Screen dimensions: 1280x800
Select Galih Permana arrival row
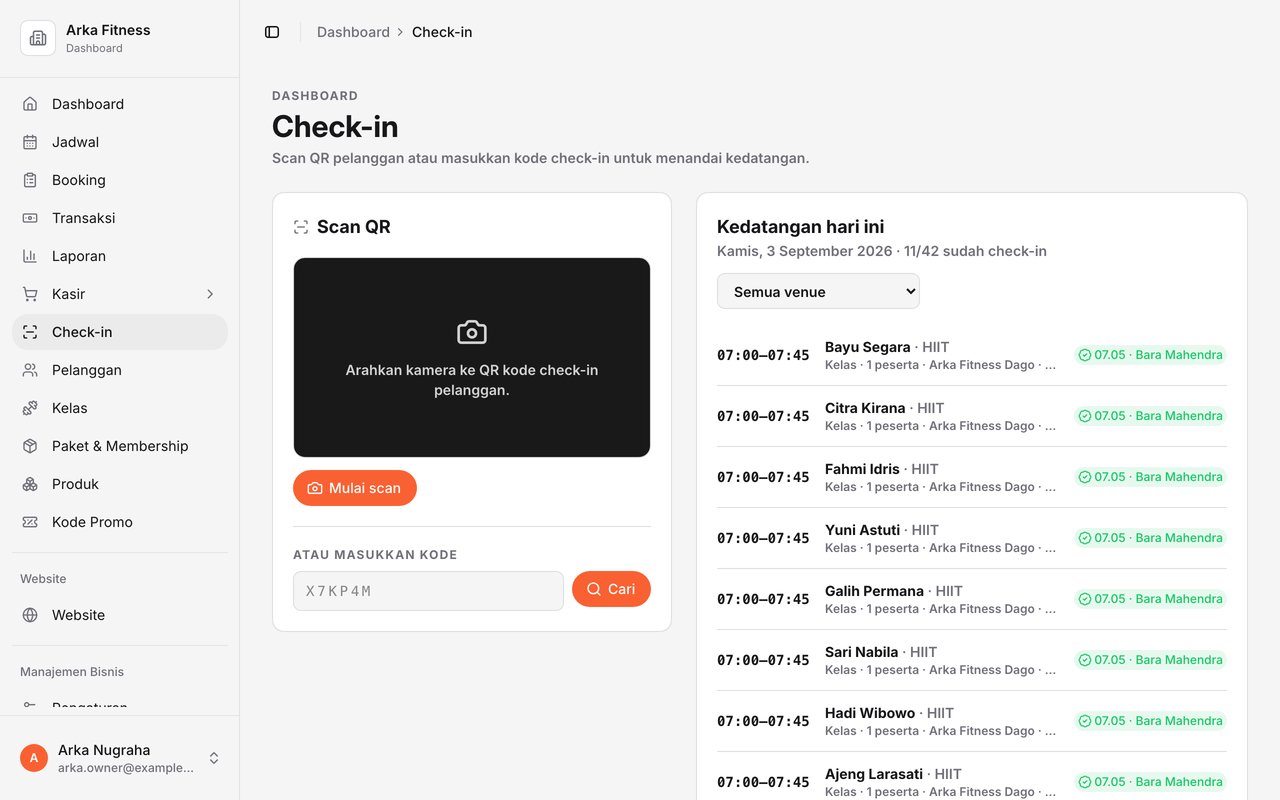coord(972,599)
